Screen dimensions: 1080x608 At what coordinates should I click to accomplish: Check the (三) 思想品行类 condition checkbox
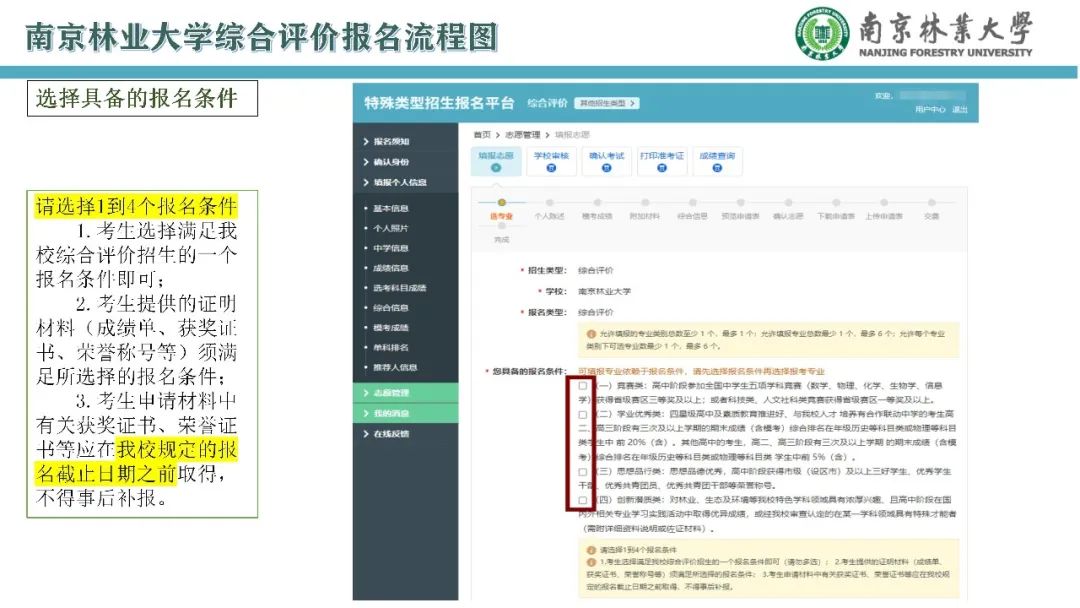[x=583, y=471]
